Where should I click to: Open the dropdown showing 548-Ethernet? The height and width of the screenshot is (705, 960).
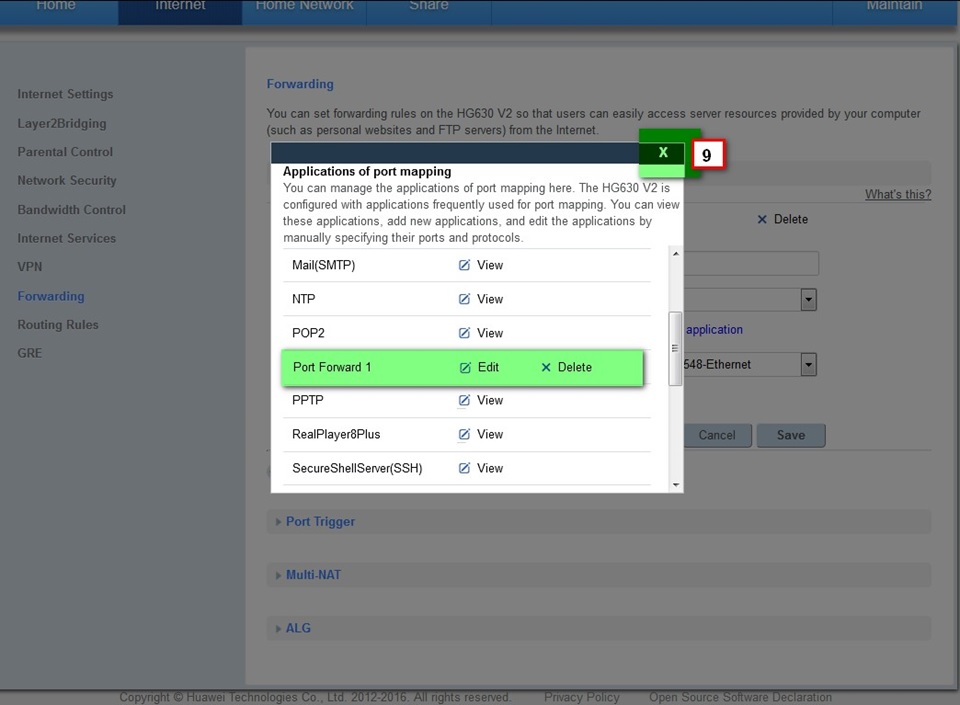click(x=808, y=365)
